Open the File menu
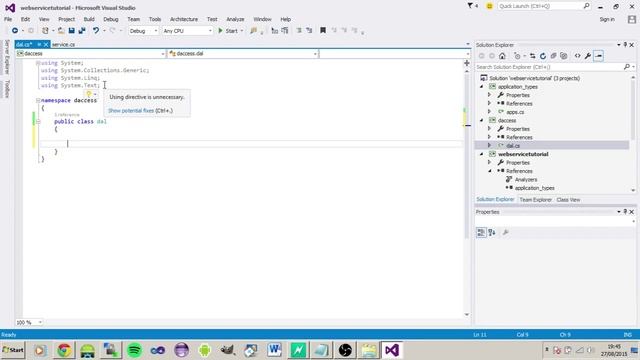 coord(8,19)
